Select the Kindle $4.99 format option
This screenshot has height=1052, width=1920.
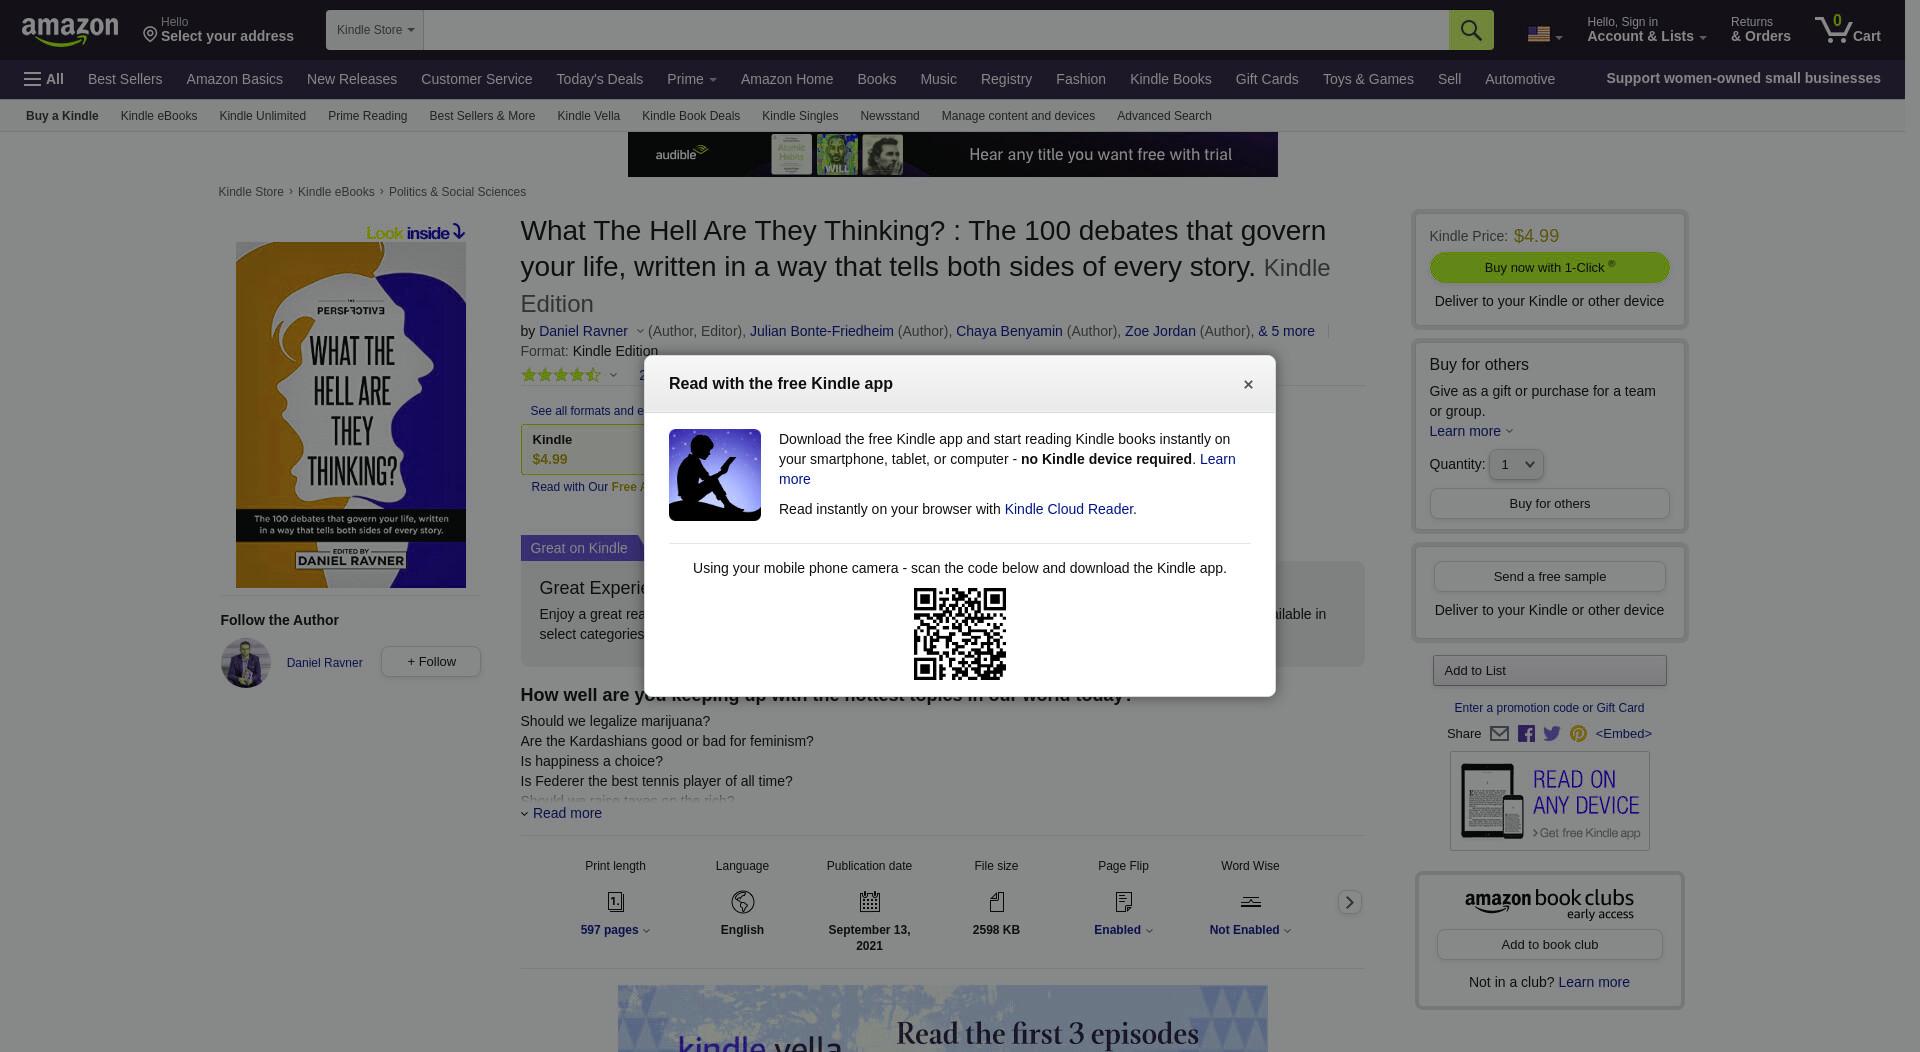[x=585, y=450]
